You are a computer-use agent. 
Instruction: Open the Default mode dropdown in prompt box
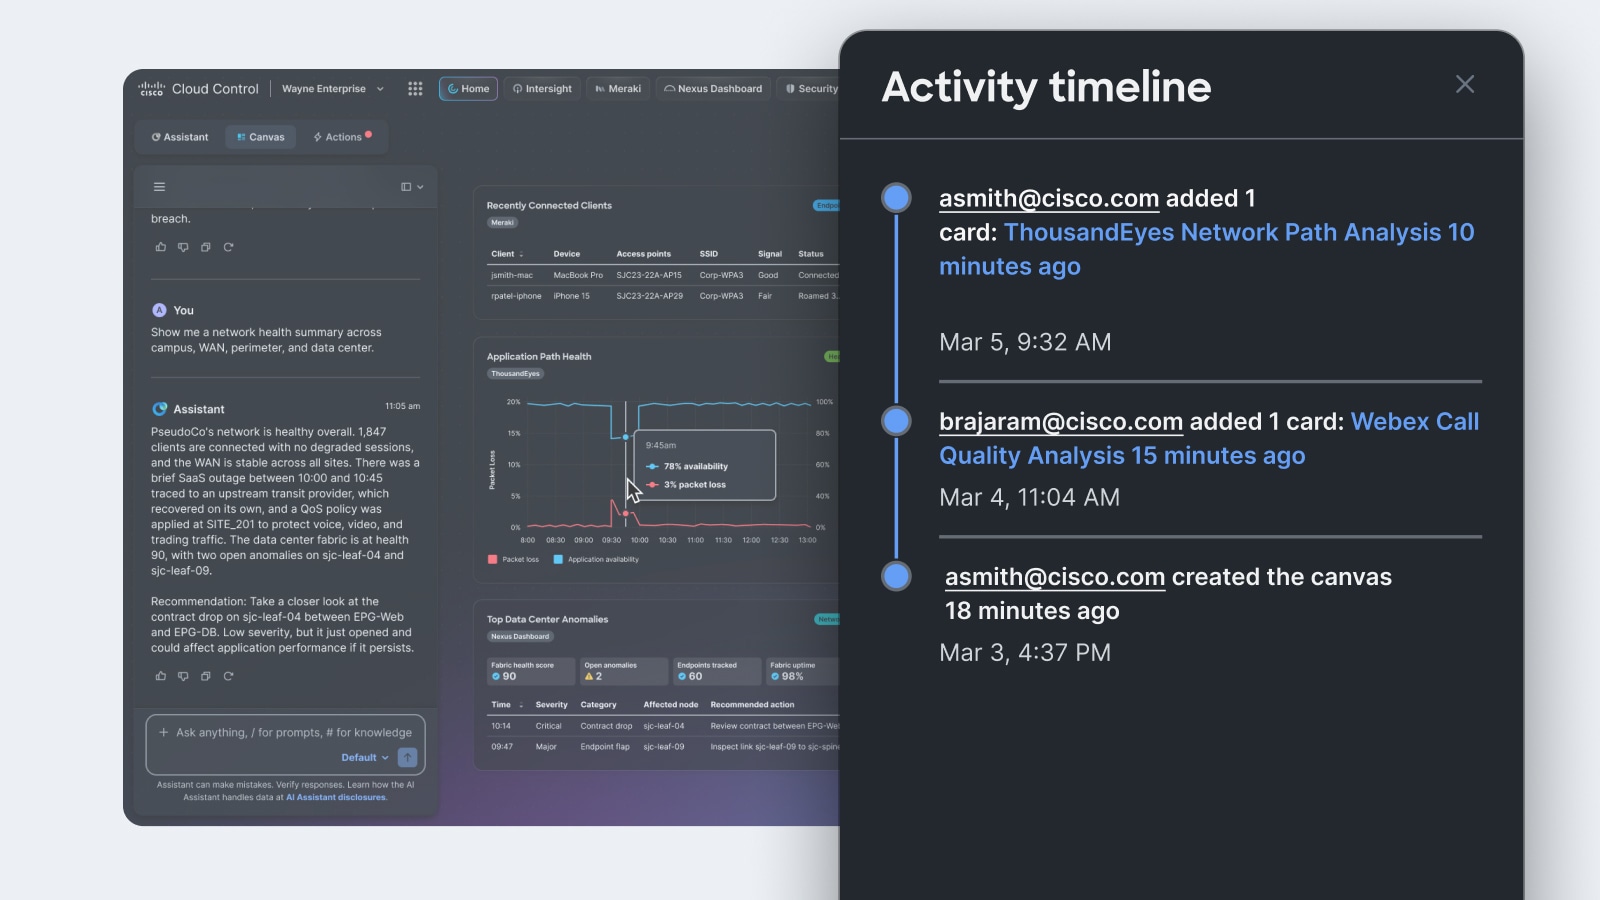[365, 758]
